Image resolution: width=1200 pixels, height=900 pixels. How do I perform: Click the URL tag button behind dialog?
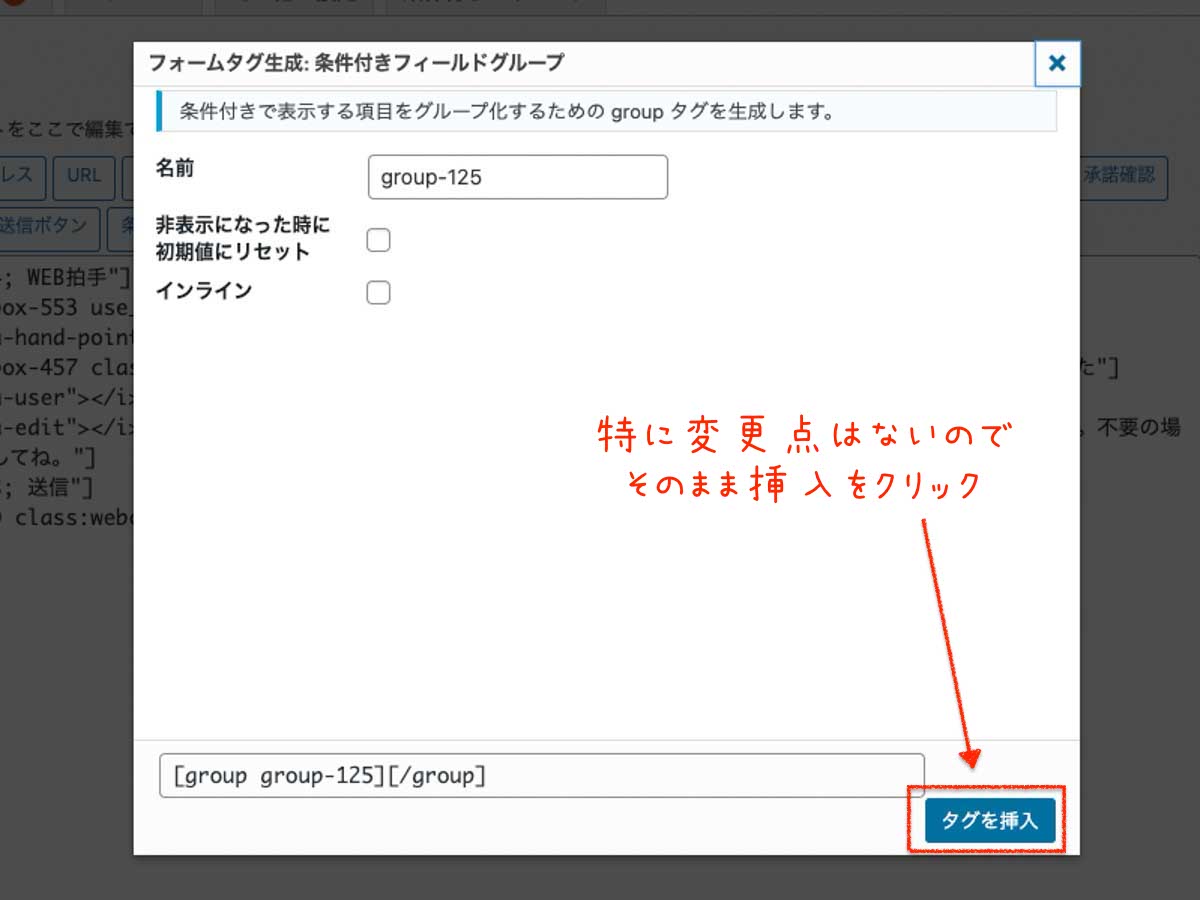[x=84, y=175]
